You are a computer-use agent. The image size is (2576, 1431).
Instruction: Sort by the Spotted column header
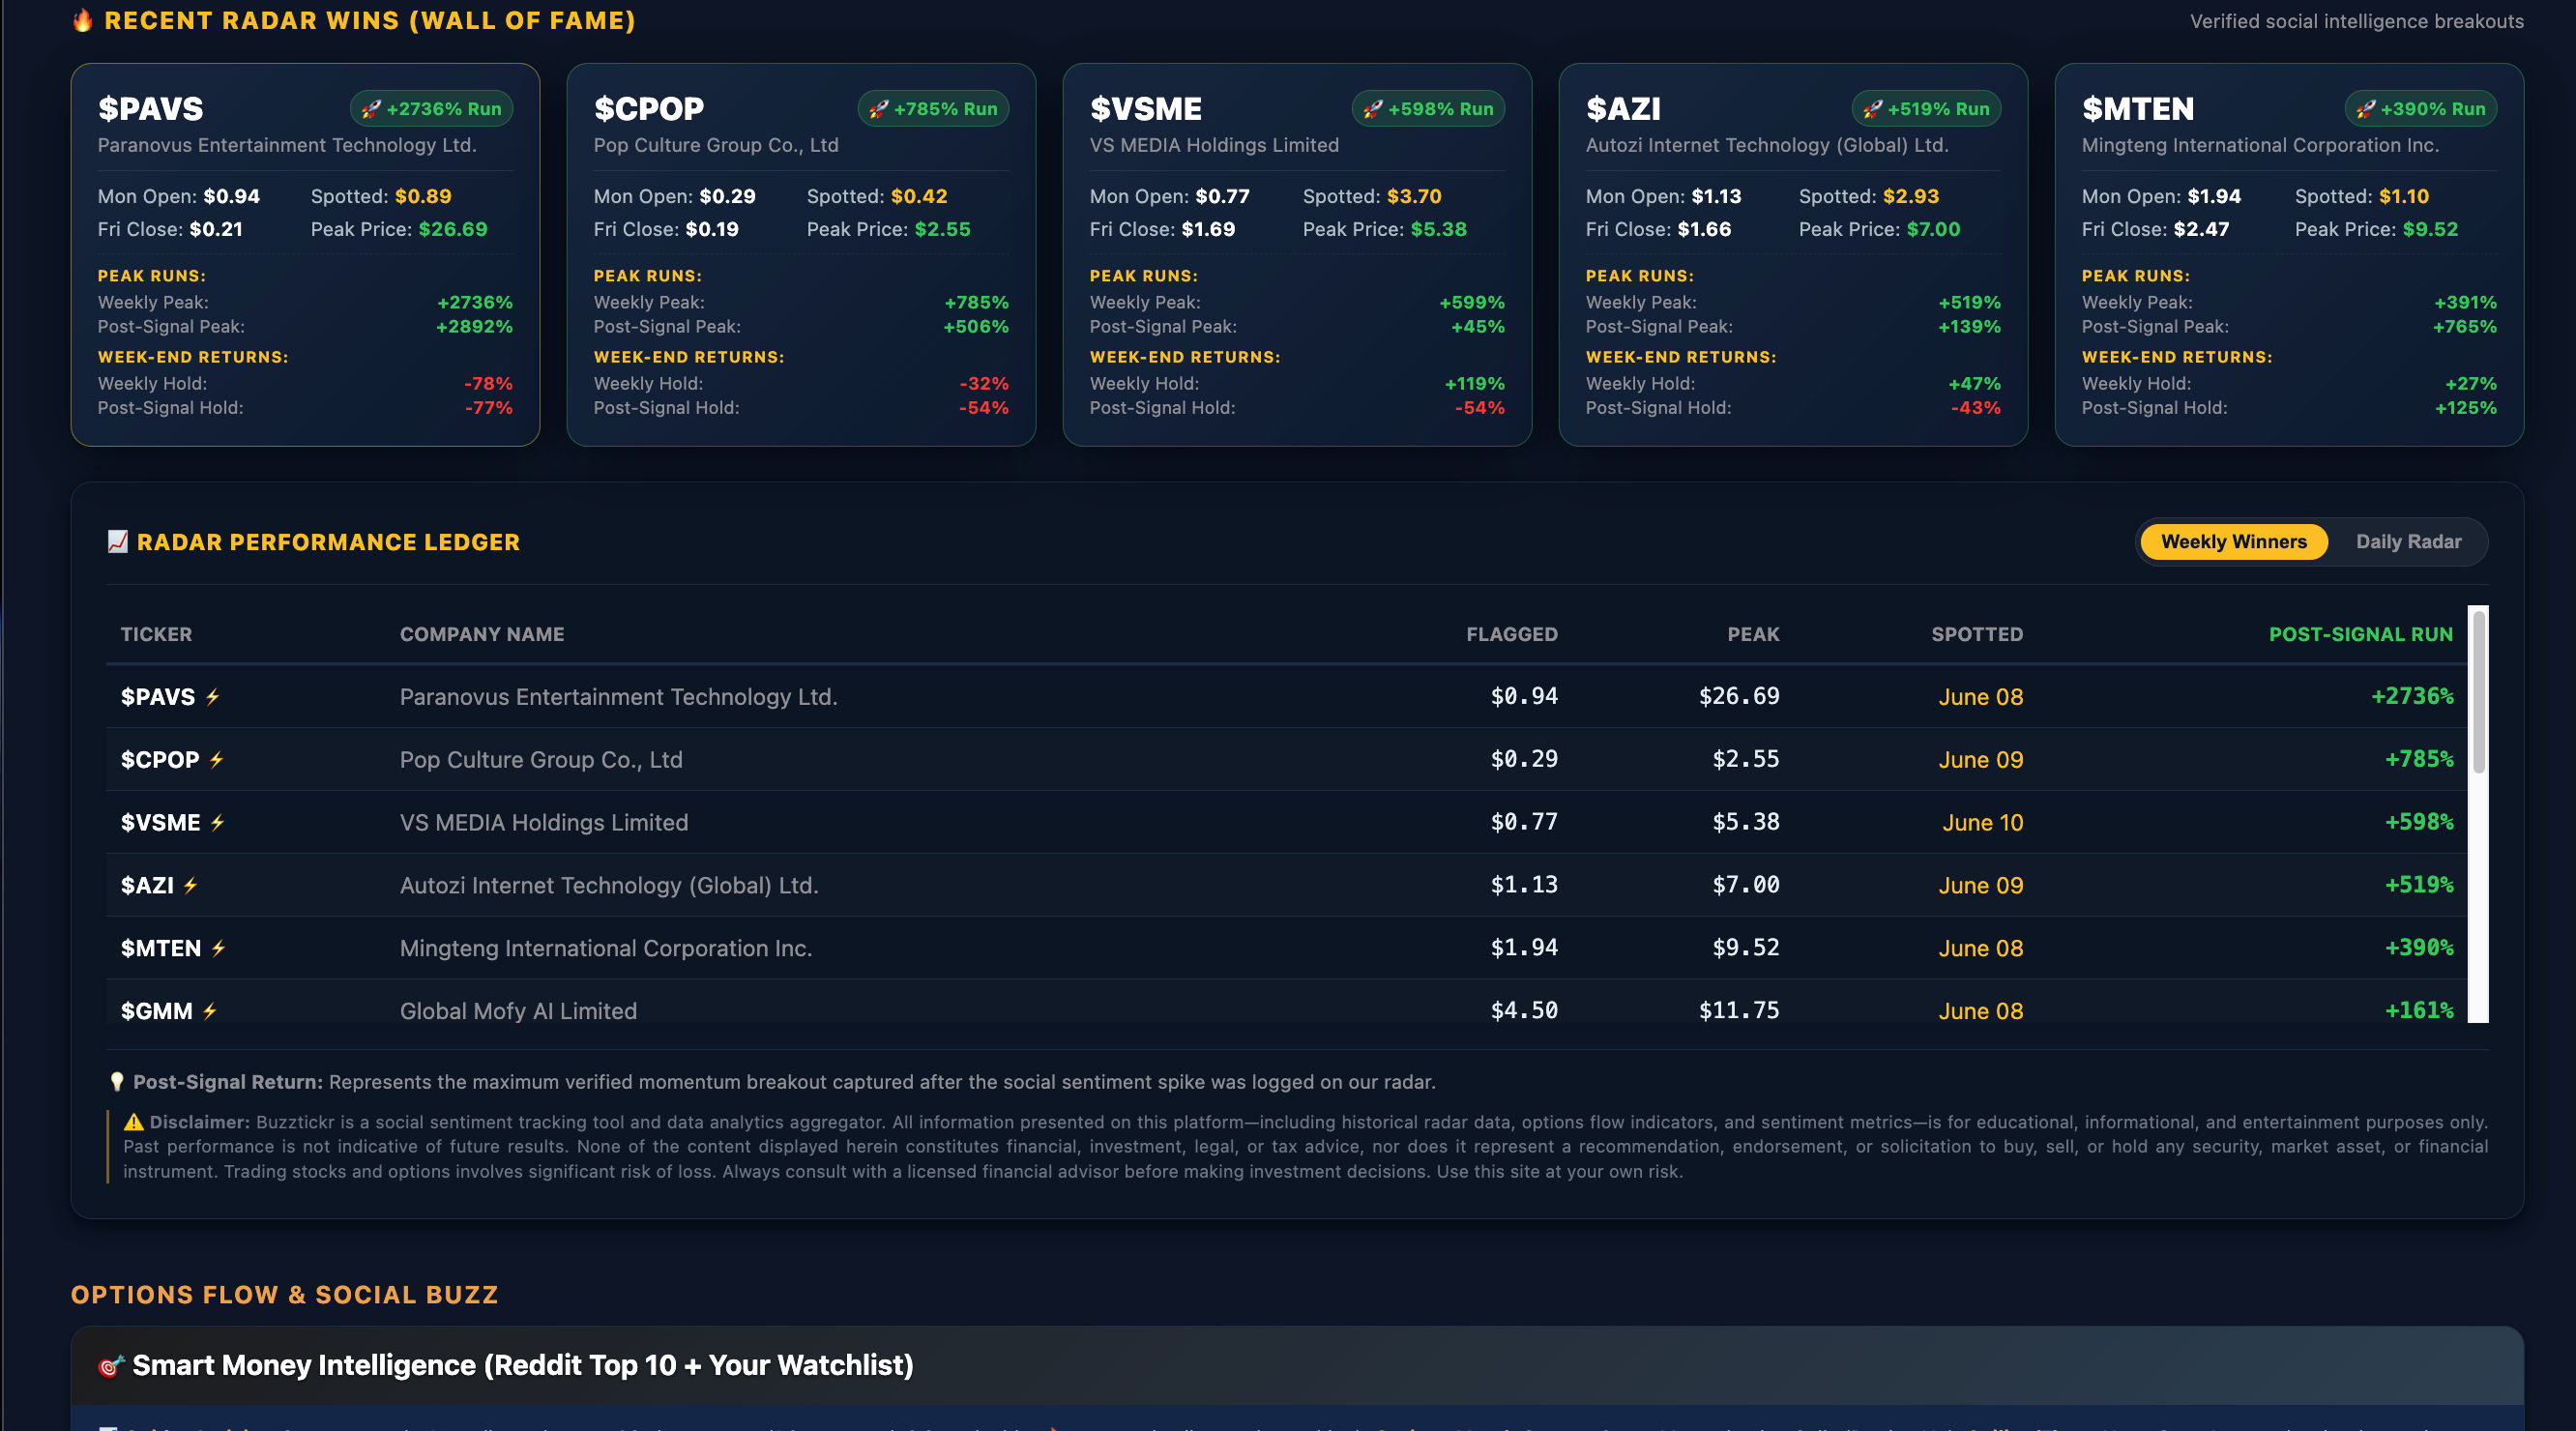click(x=1976, y=635)
